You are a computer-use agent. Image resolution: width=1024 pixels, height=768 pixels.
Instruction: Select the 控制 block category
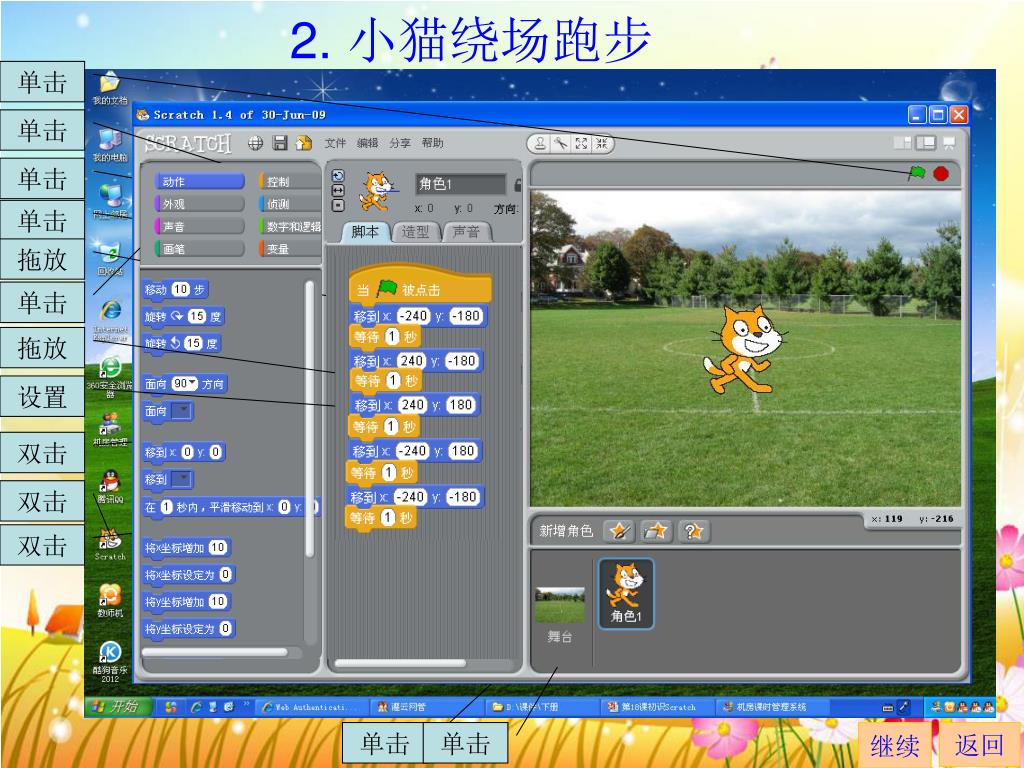tap(290, 182)
